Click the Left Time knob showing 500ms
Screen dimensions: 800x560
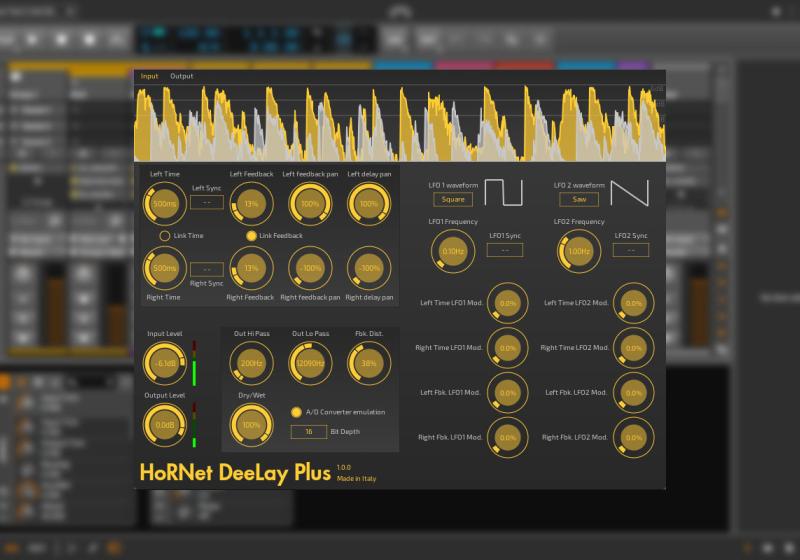point(164,204)
